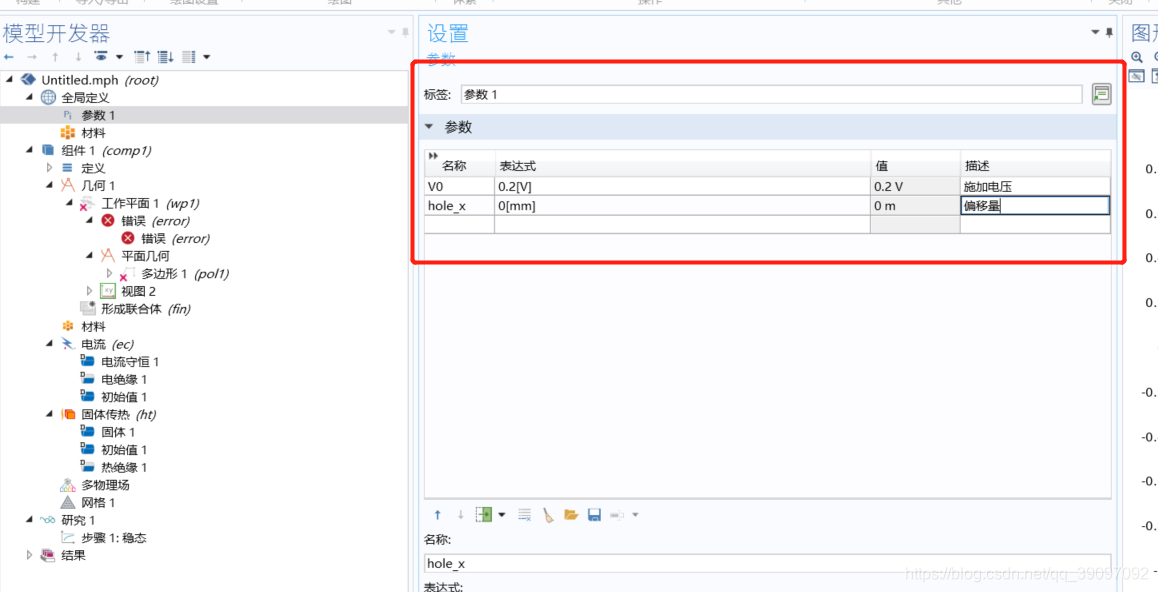Expand the 视图 2 node

89,292
